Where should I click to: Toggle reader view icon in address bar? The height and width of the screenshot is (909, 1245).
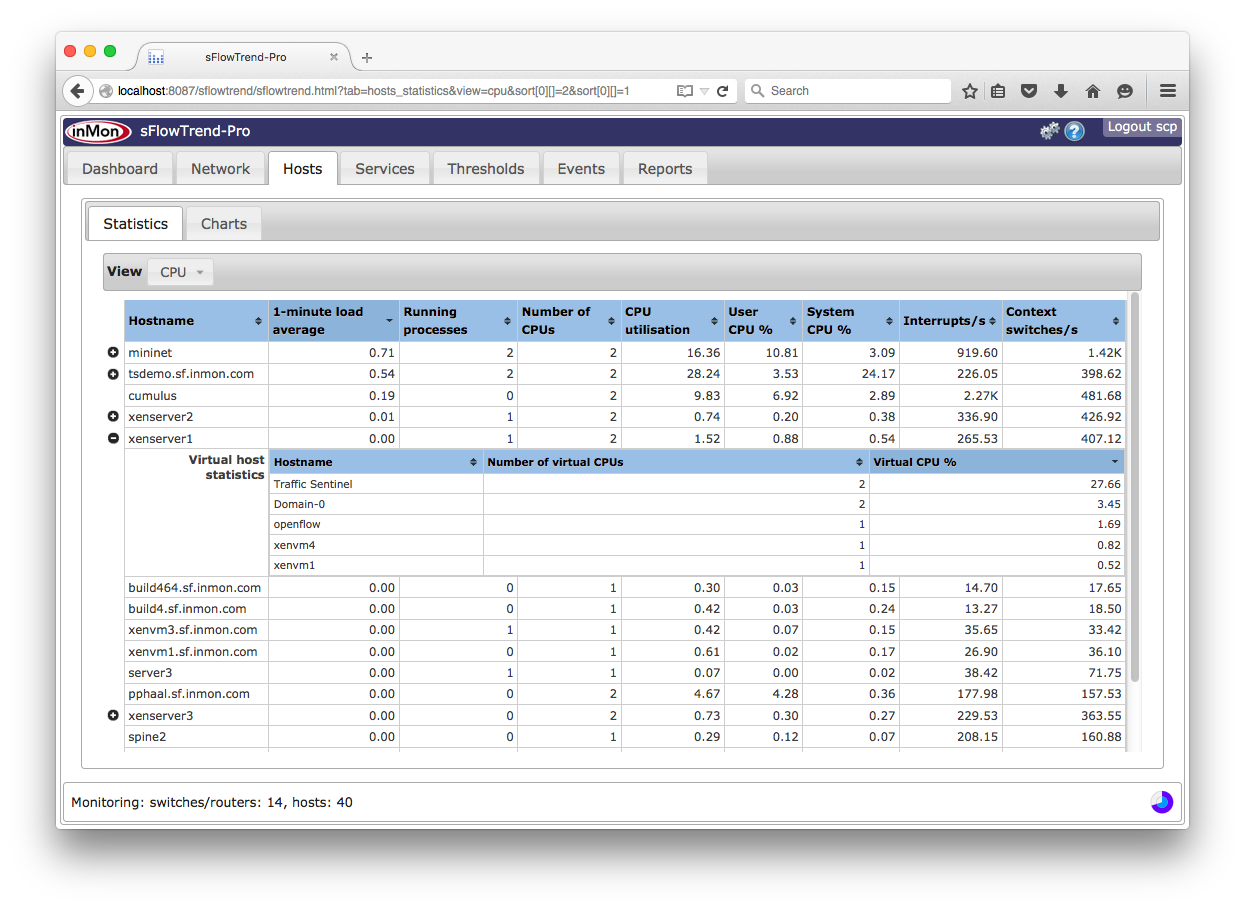tap(684, 91)
